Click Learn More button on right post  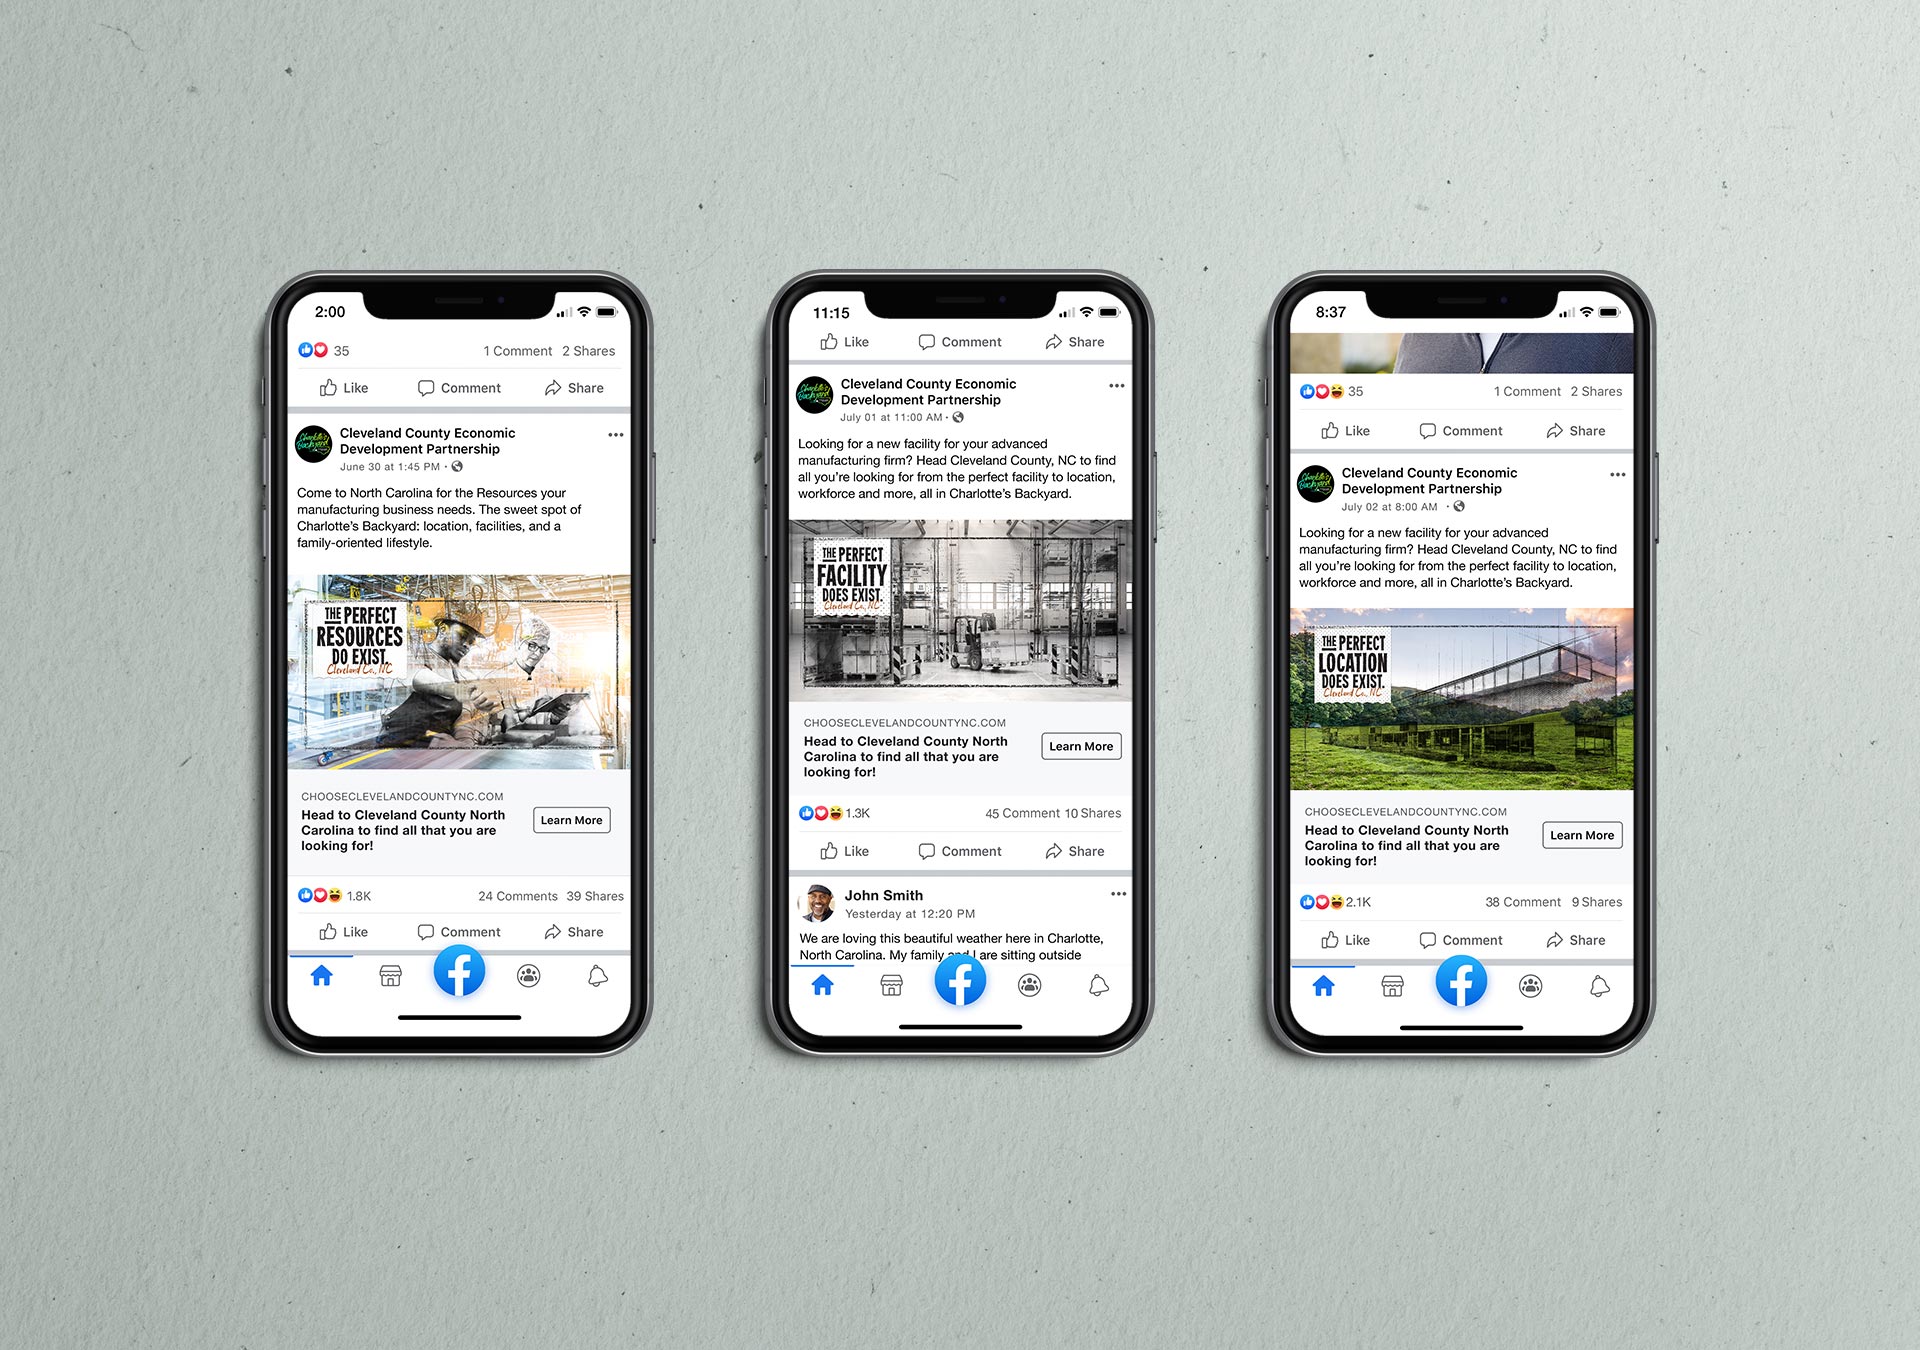[1582, 836]
